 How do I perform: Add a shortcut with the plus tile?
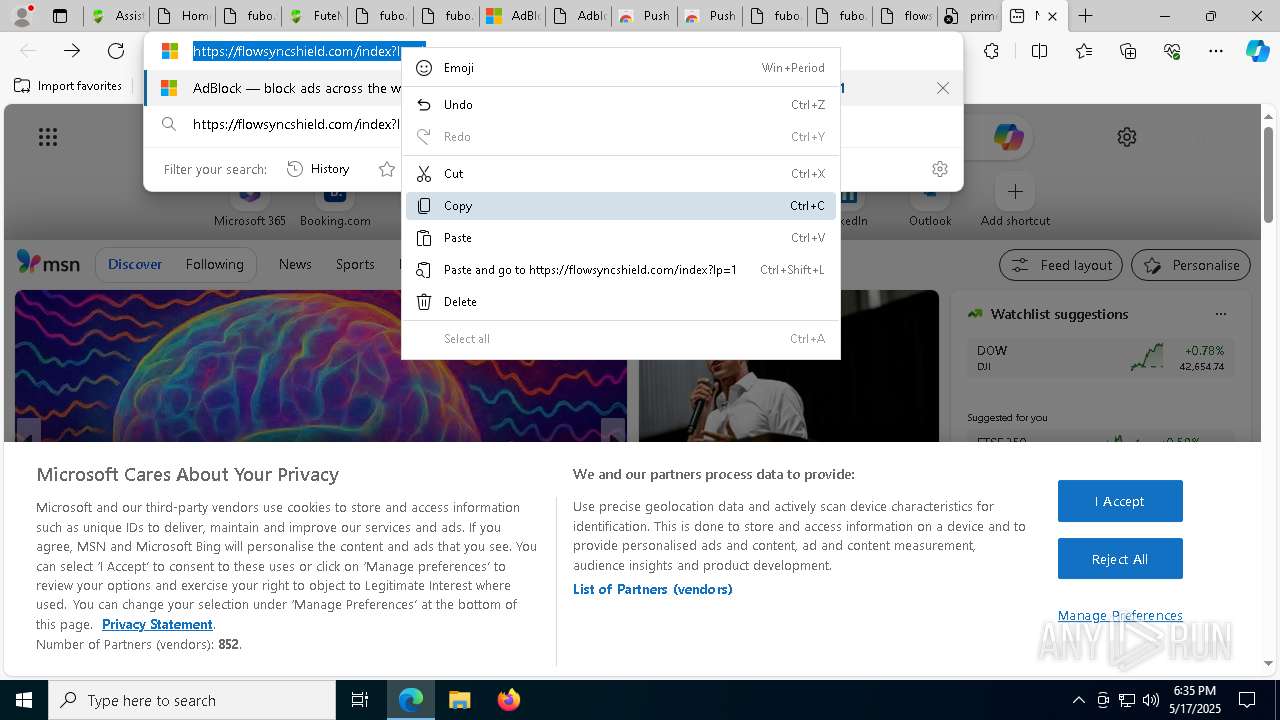coord(1015,191)
